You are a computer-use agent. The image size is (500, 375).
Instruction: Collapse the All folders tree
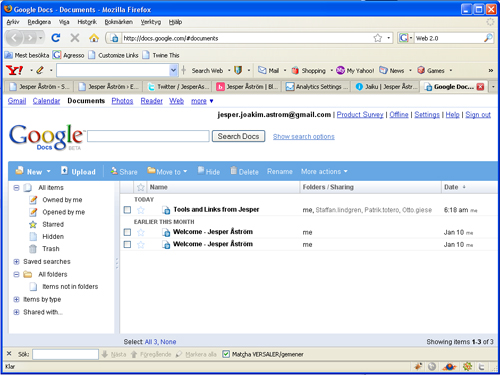coord(16,274)
